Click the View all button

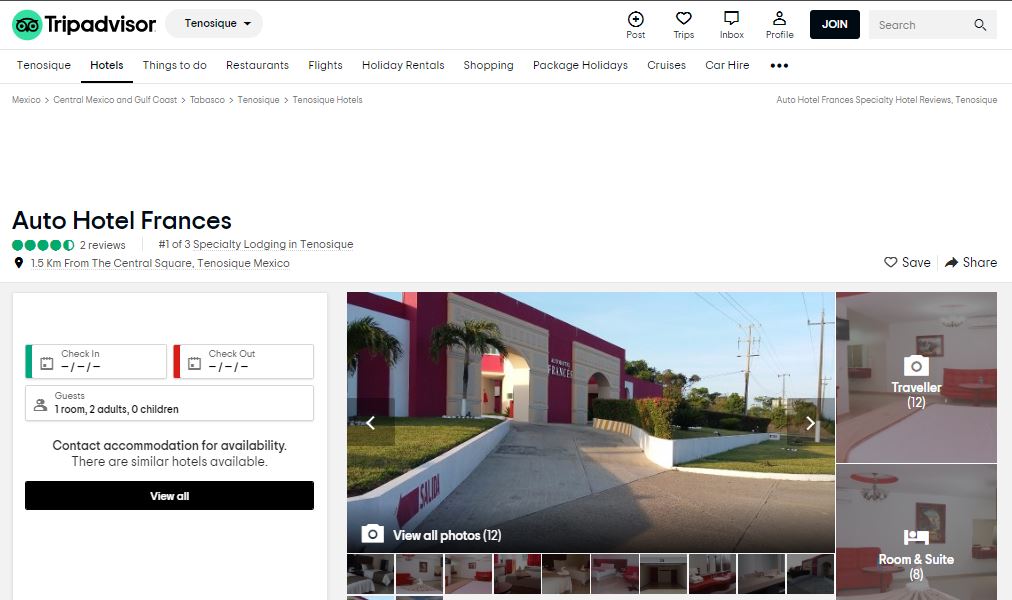(x=169, y=495)
